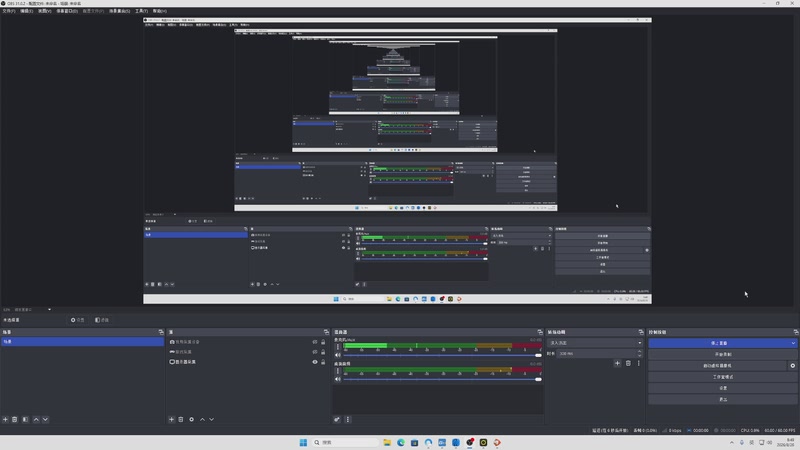Select the highlighted scene in Scenes list
This screenshot has width=800, height=450.
[82, 342]
